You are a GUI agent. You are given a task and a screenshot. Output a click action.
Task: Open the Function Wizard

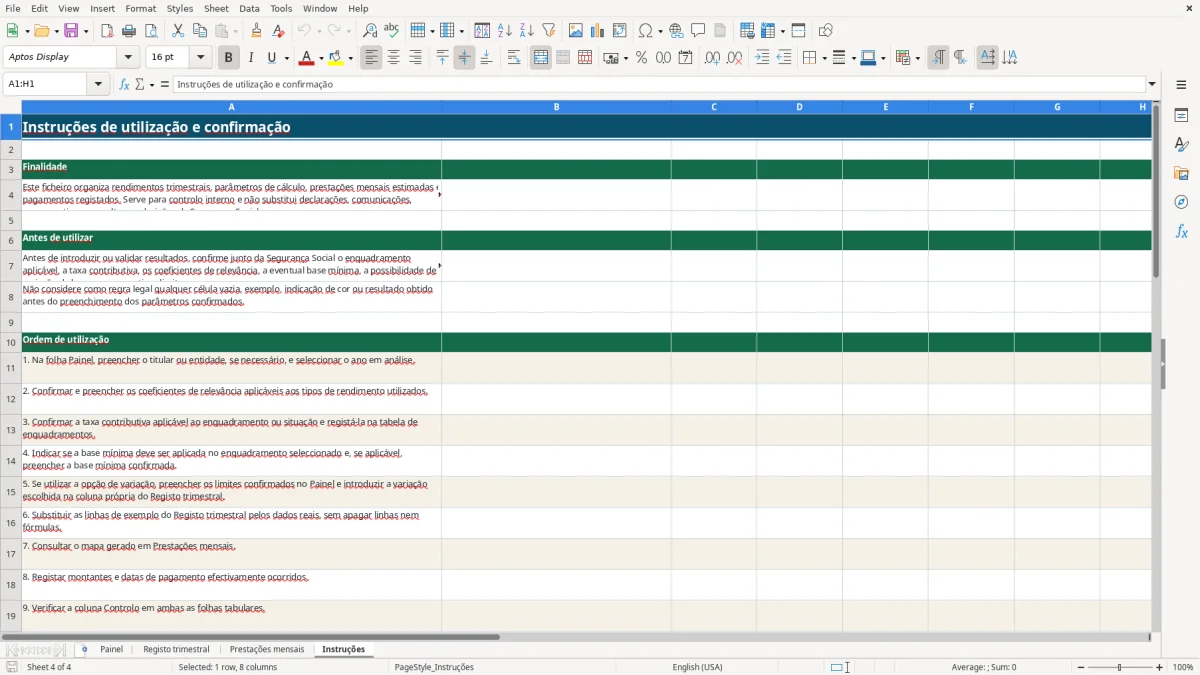[124, 84]
